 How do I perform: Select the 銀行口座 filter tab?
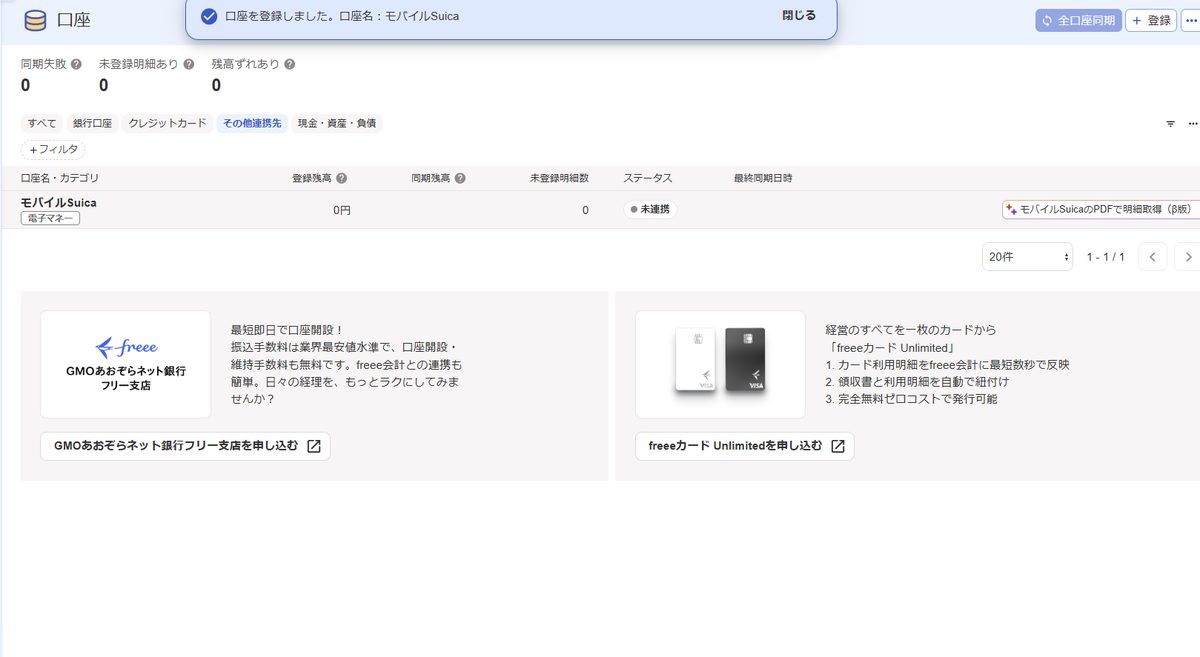92,124
